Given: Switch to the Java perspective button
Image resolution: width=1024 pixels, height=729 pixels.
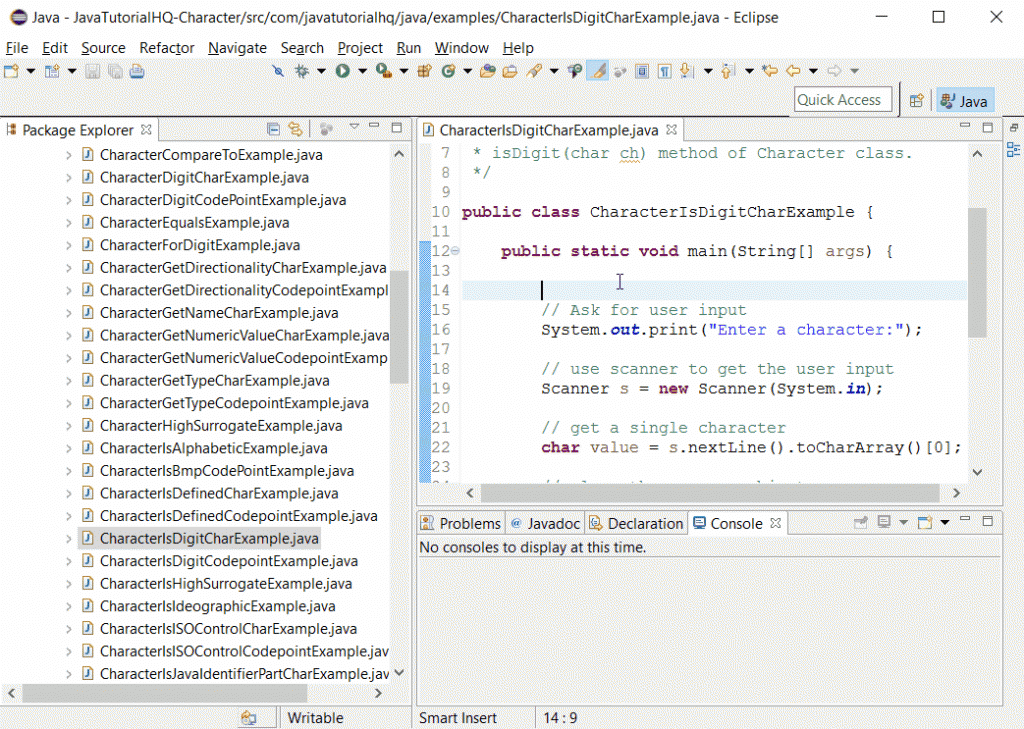Looking at the screenshot, I should [x=965, y=101].
